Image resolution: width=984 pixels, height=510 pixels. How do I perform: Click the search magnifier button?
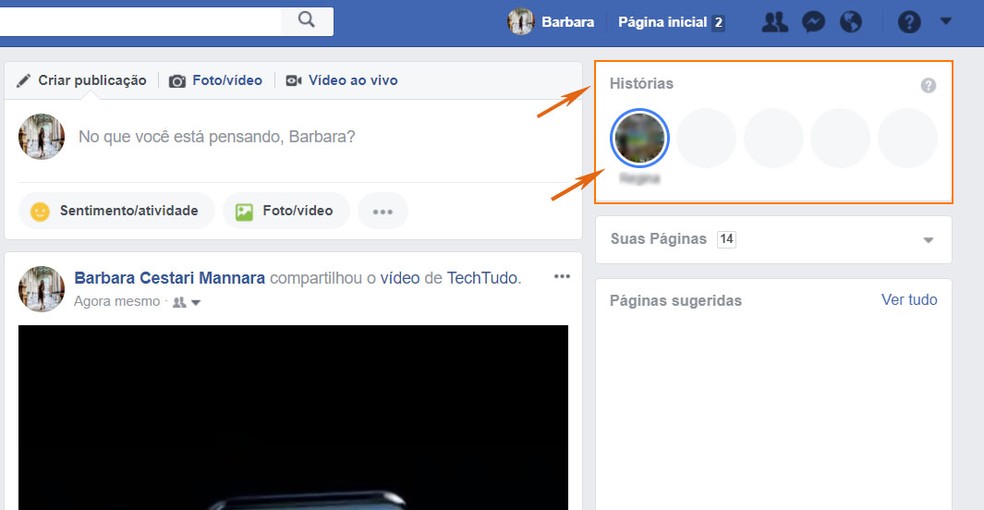tap(307, 21)
